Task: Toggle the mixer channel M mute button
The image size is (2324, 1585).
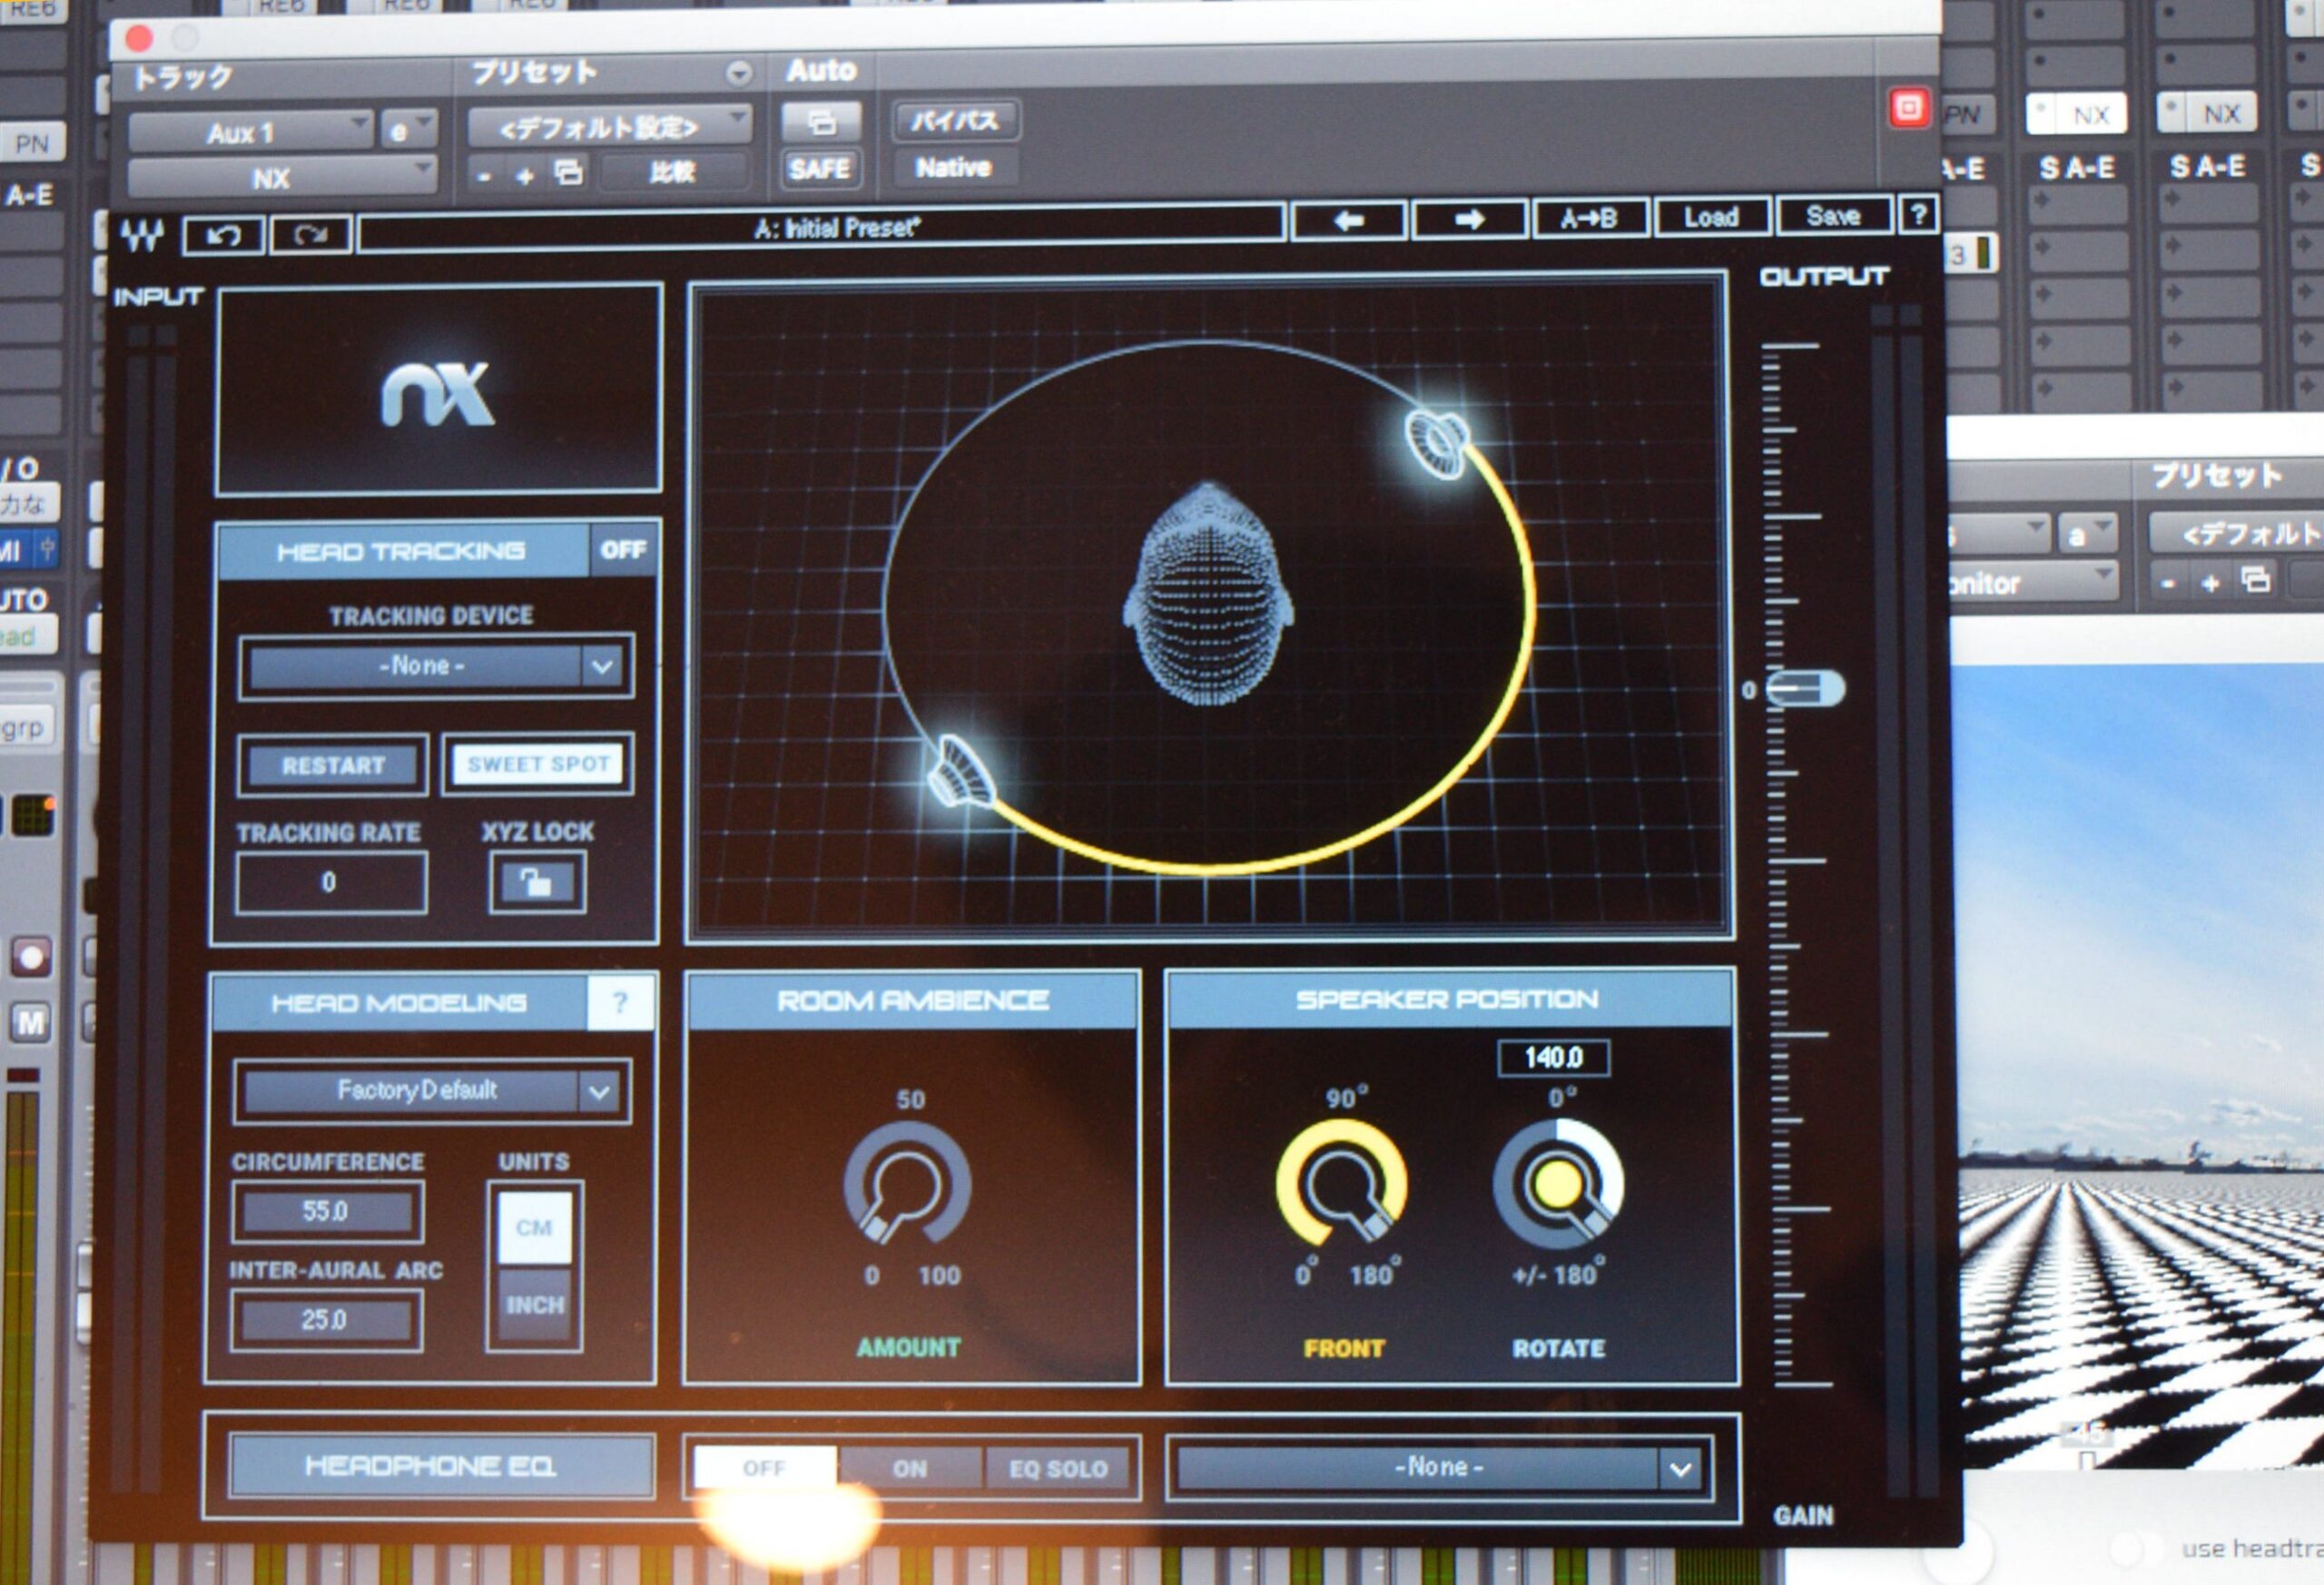Action: pyautogui.click(x=30, y=1022)
